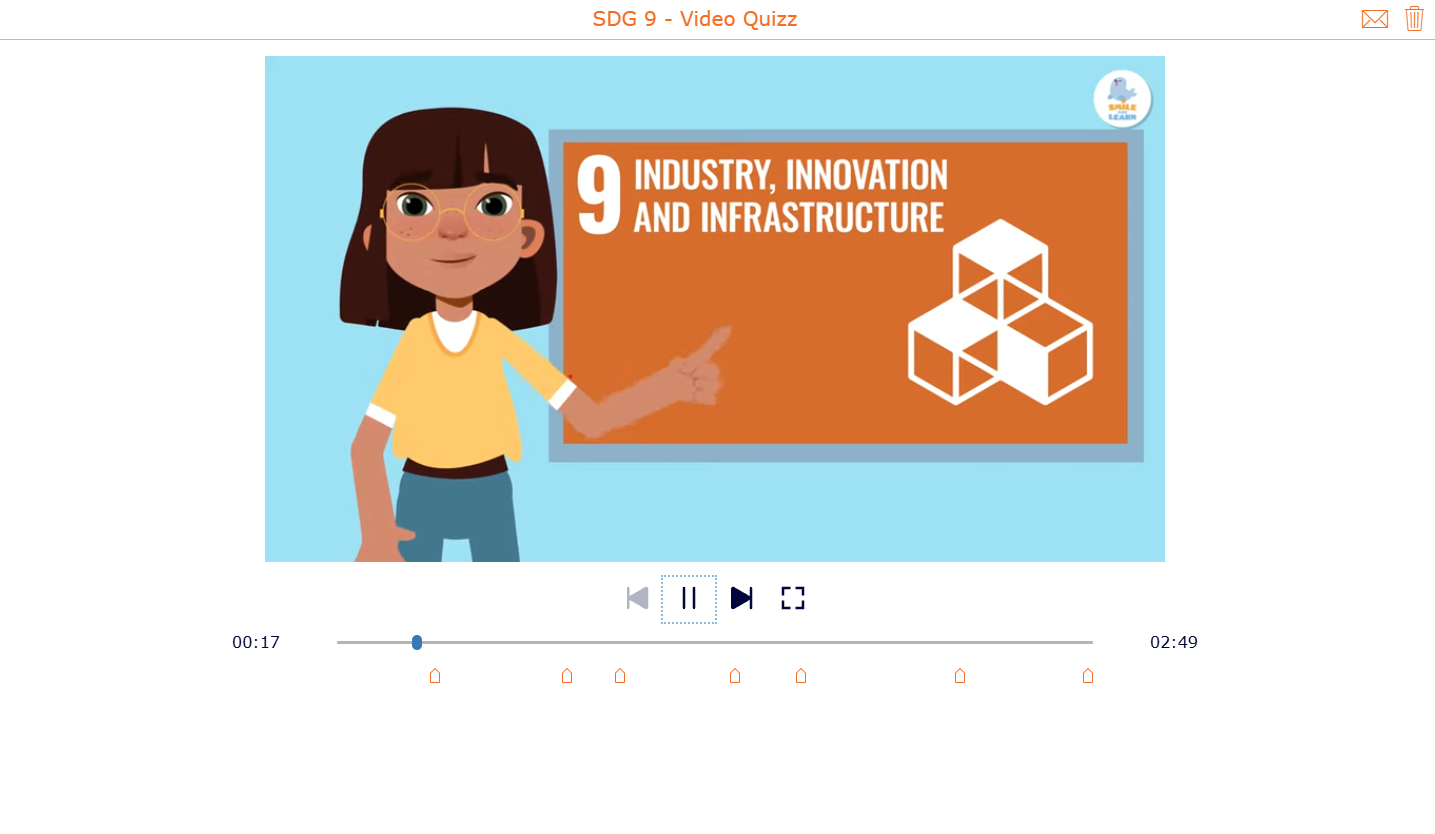
Task: Click the middle of the seek bar
Action: (715, 643)
